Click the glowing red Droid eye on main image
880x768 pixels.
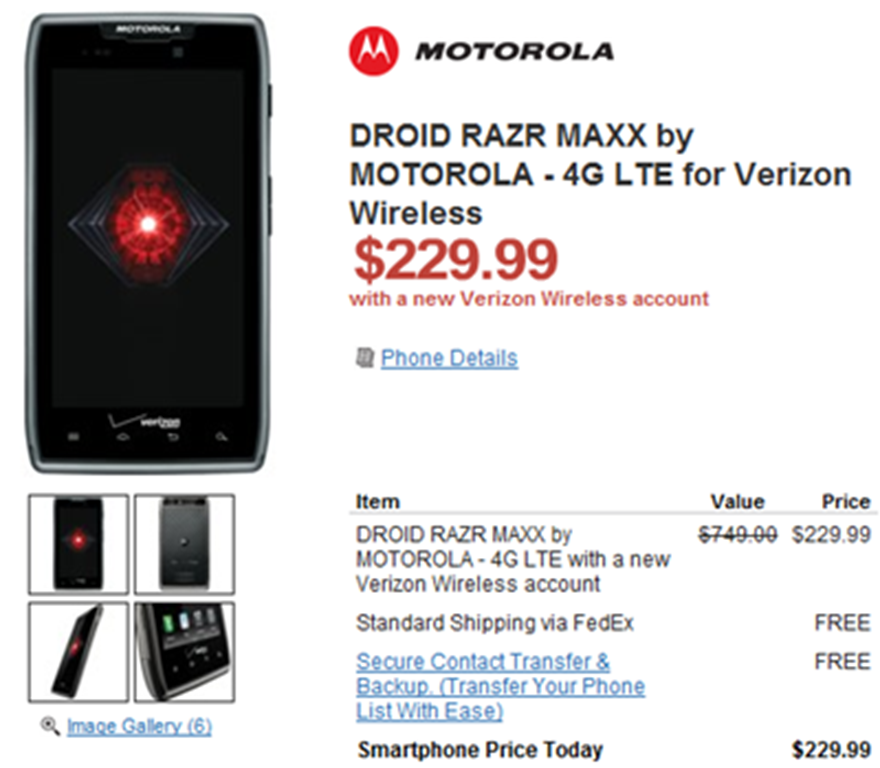tap(148, 223)
